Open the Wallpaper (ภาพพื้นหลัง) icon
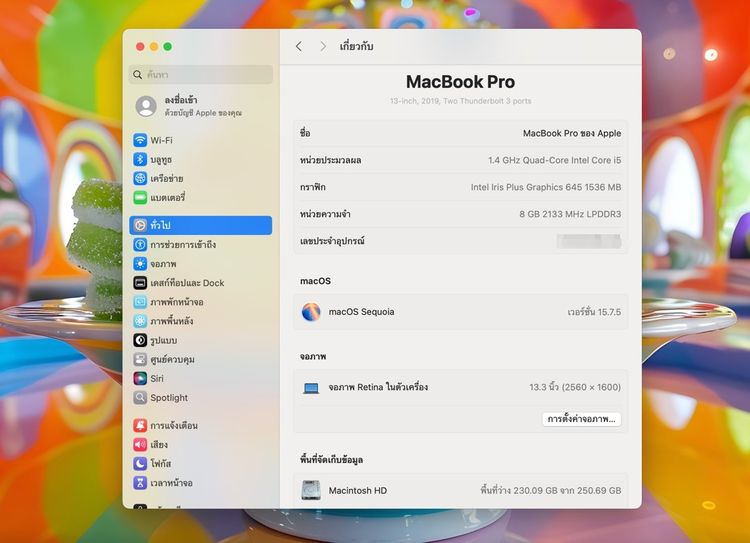This screenshot has width=750, height=543. click(140, 321)
